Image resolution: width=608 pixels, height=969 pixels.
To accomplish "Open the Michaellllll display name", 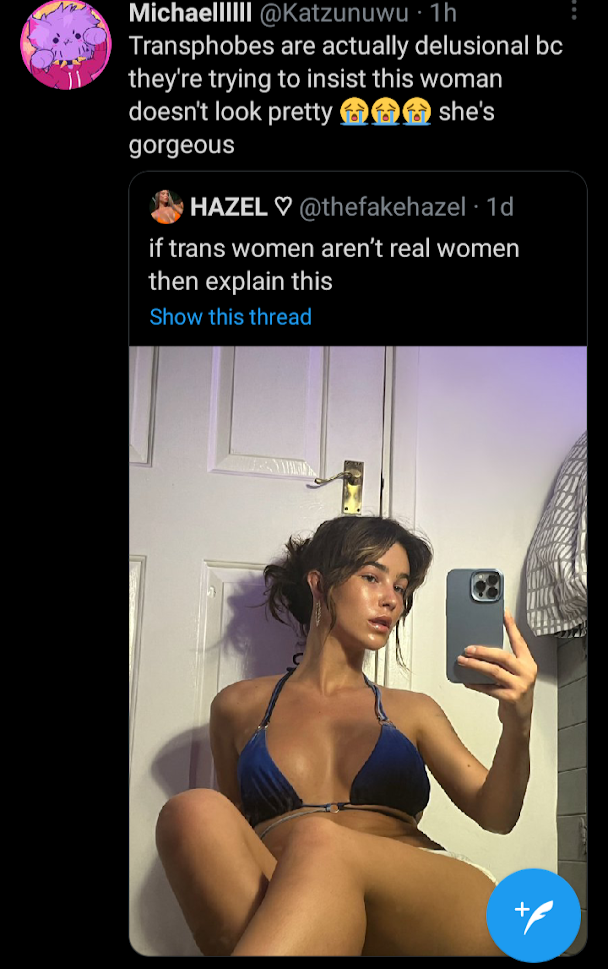I will (x=190, y=13).
